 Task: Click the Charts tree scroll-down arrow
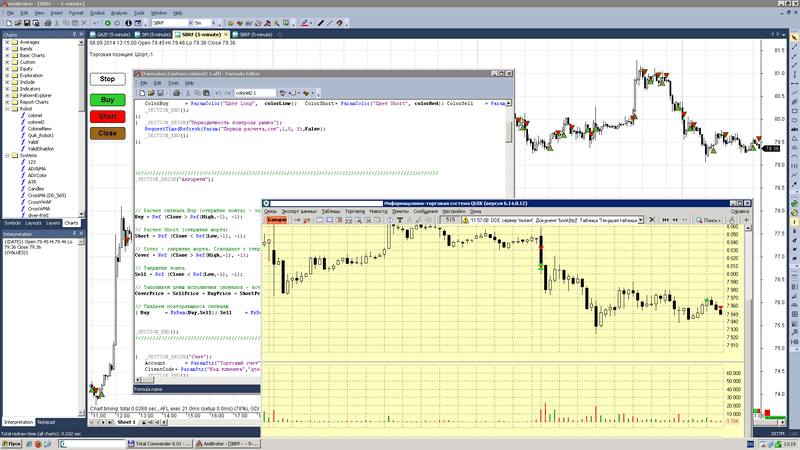point(81,214)
